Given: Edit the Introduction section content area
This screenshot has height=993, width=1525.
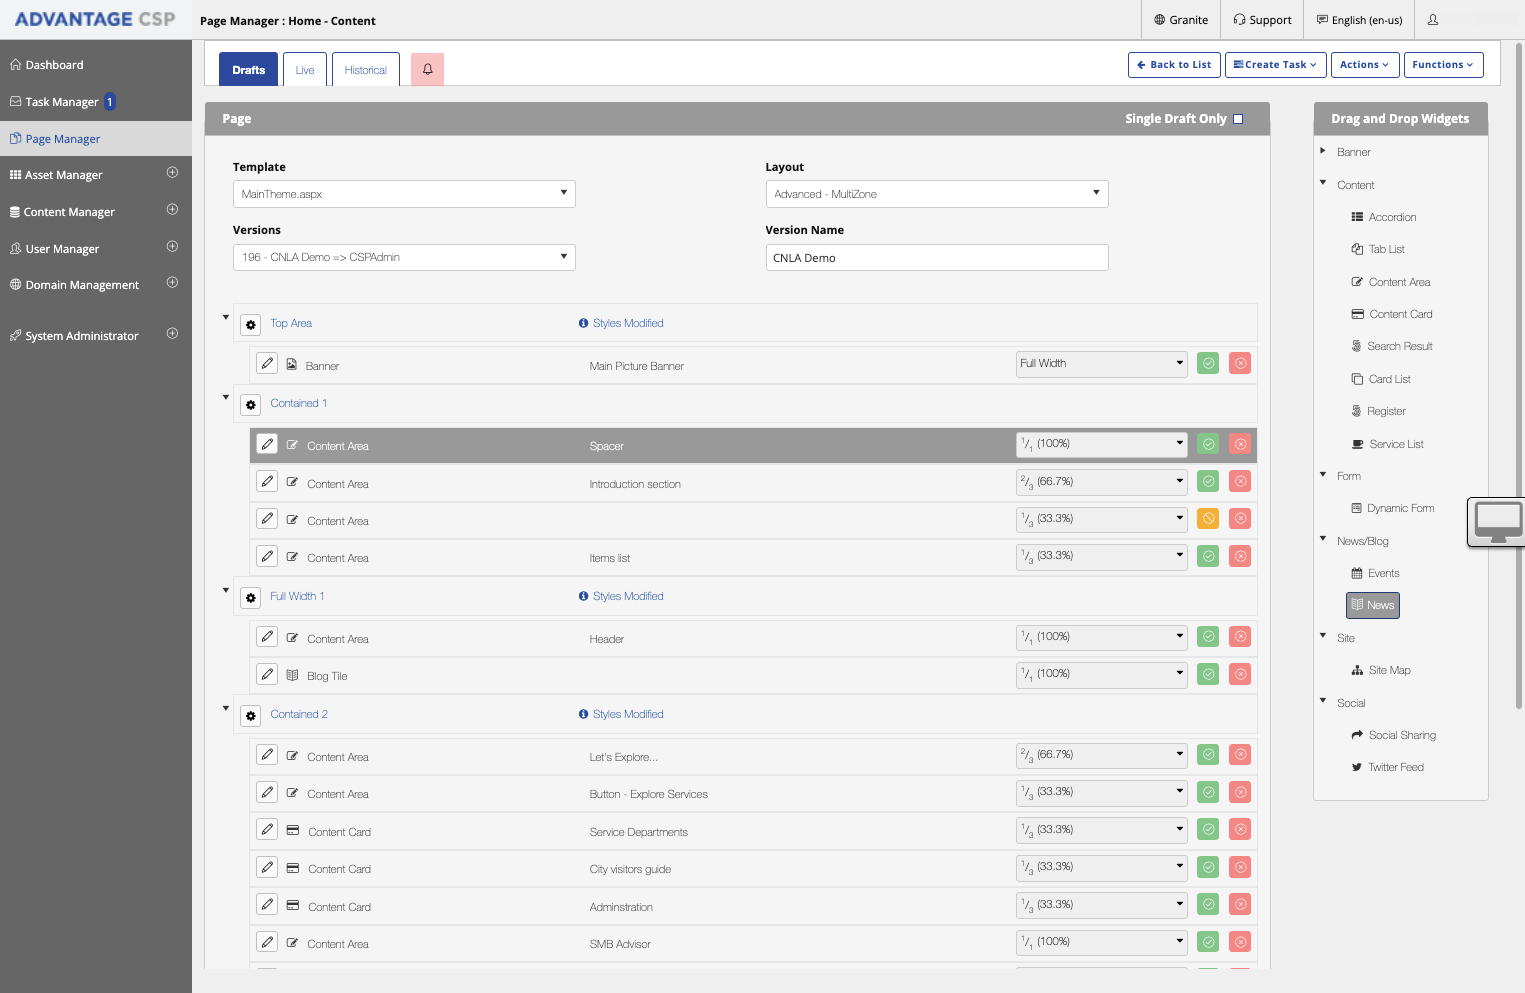Looking at the screenshot, I should pyautogui.click(x=267, y=482).
